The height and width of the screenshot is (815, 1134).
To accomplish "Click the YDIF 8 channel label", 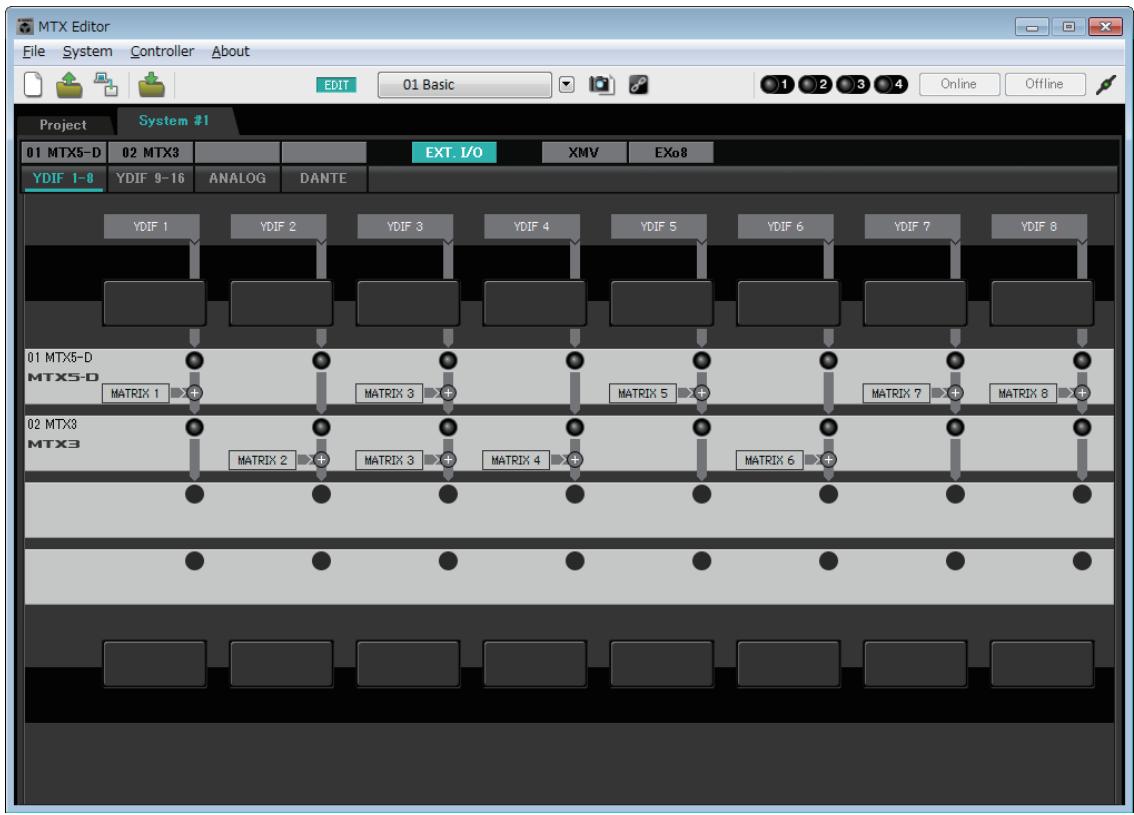I will click(x=1039, y=226).
